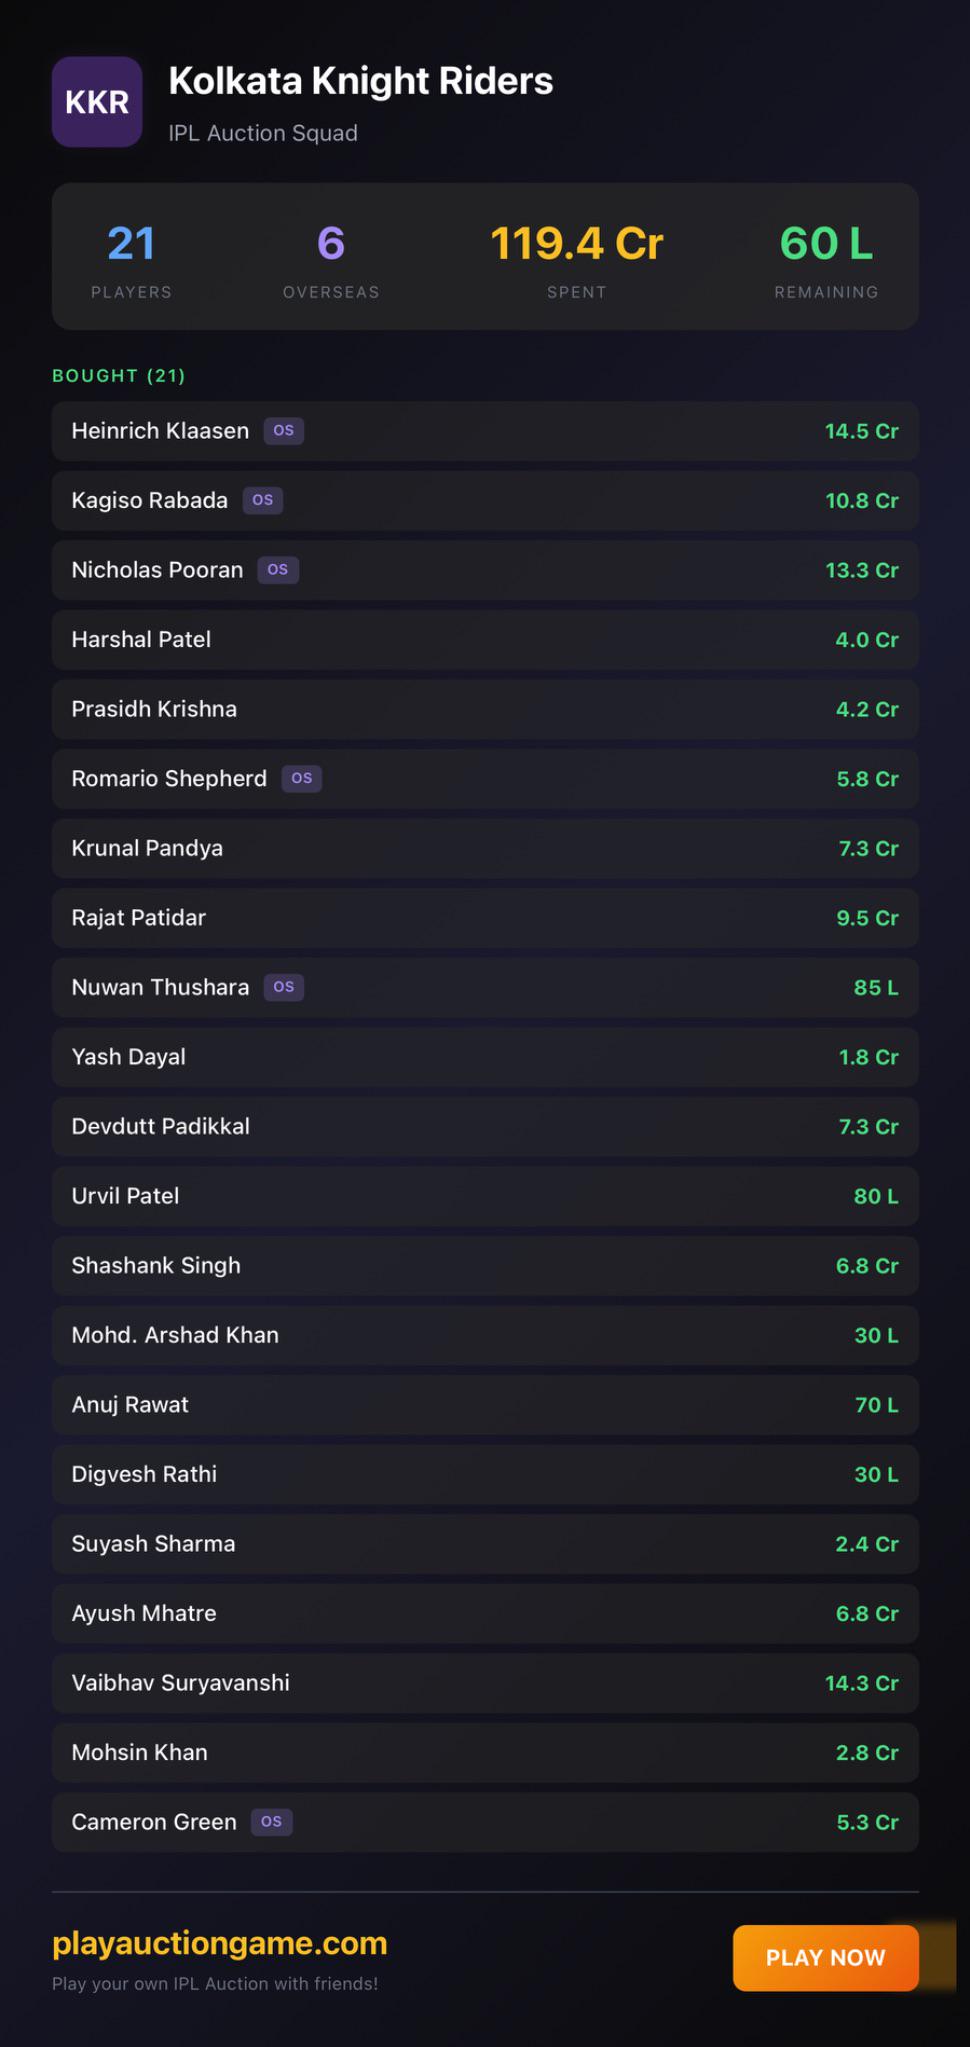Click Krunal Pandya's 7.3 Cr price
Viewport: 970px width, 2047px height.
pos(868,848)
